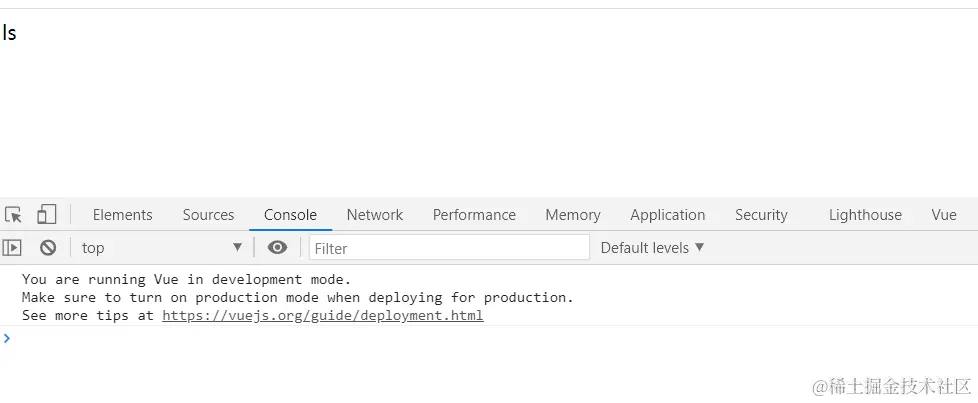
Task: Select the Memory tab
Action: 573,215
